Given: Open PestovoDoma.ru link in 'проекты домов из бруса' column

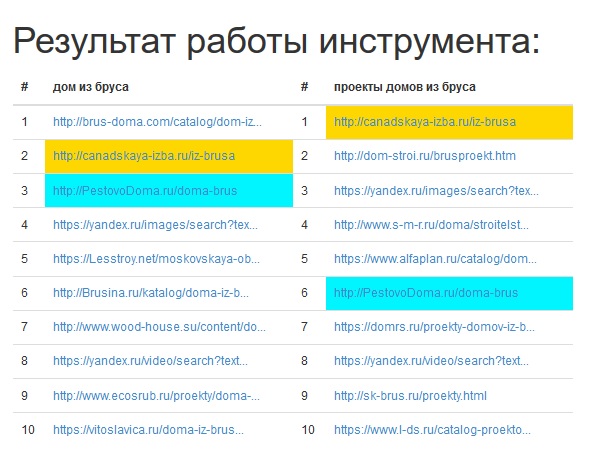Looking at the screenshot, I should tap(426, 293).
